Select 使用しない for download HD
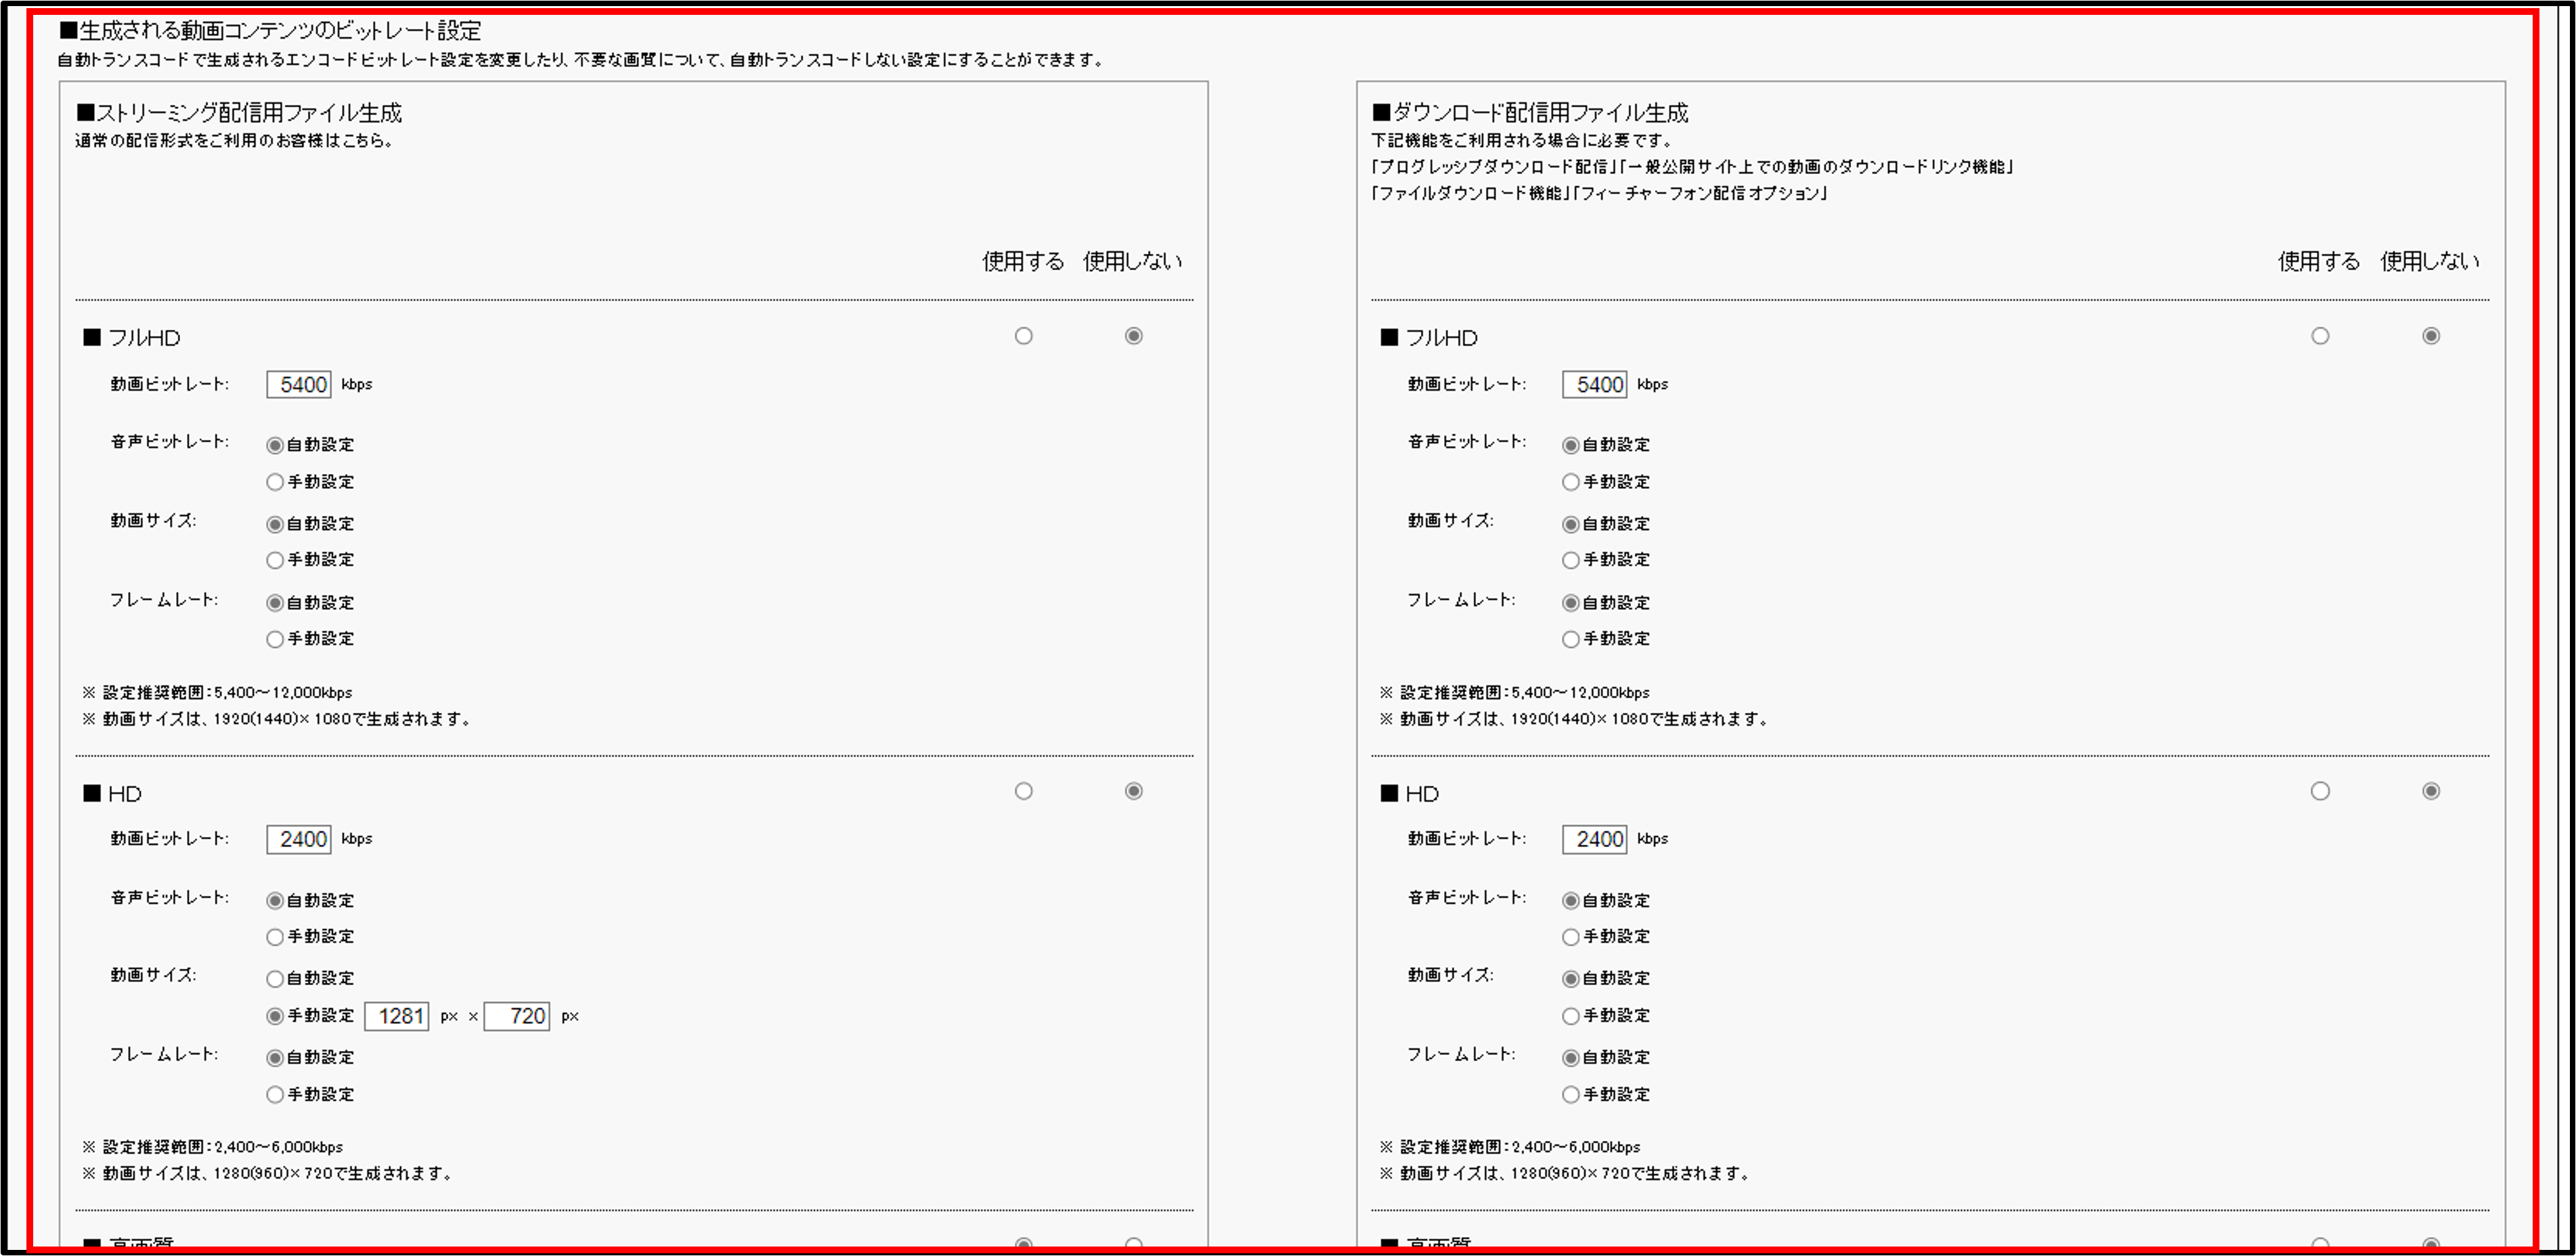Image resolution: width=2576 pixels, height=1256 pixels. [x=2431, y=791]
